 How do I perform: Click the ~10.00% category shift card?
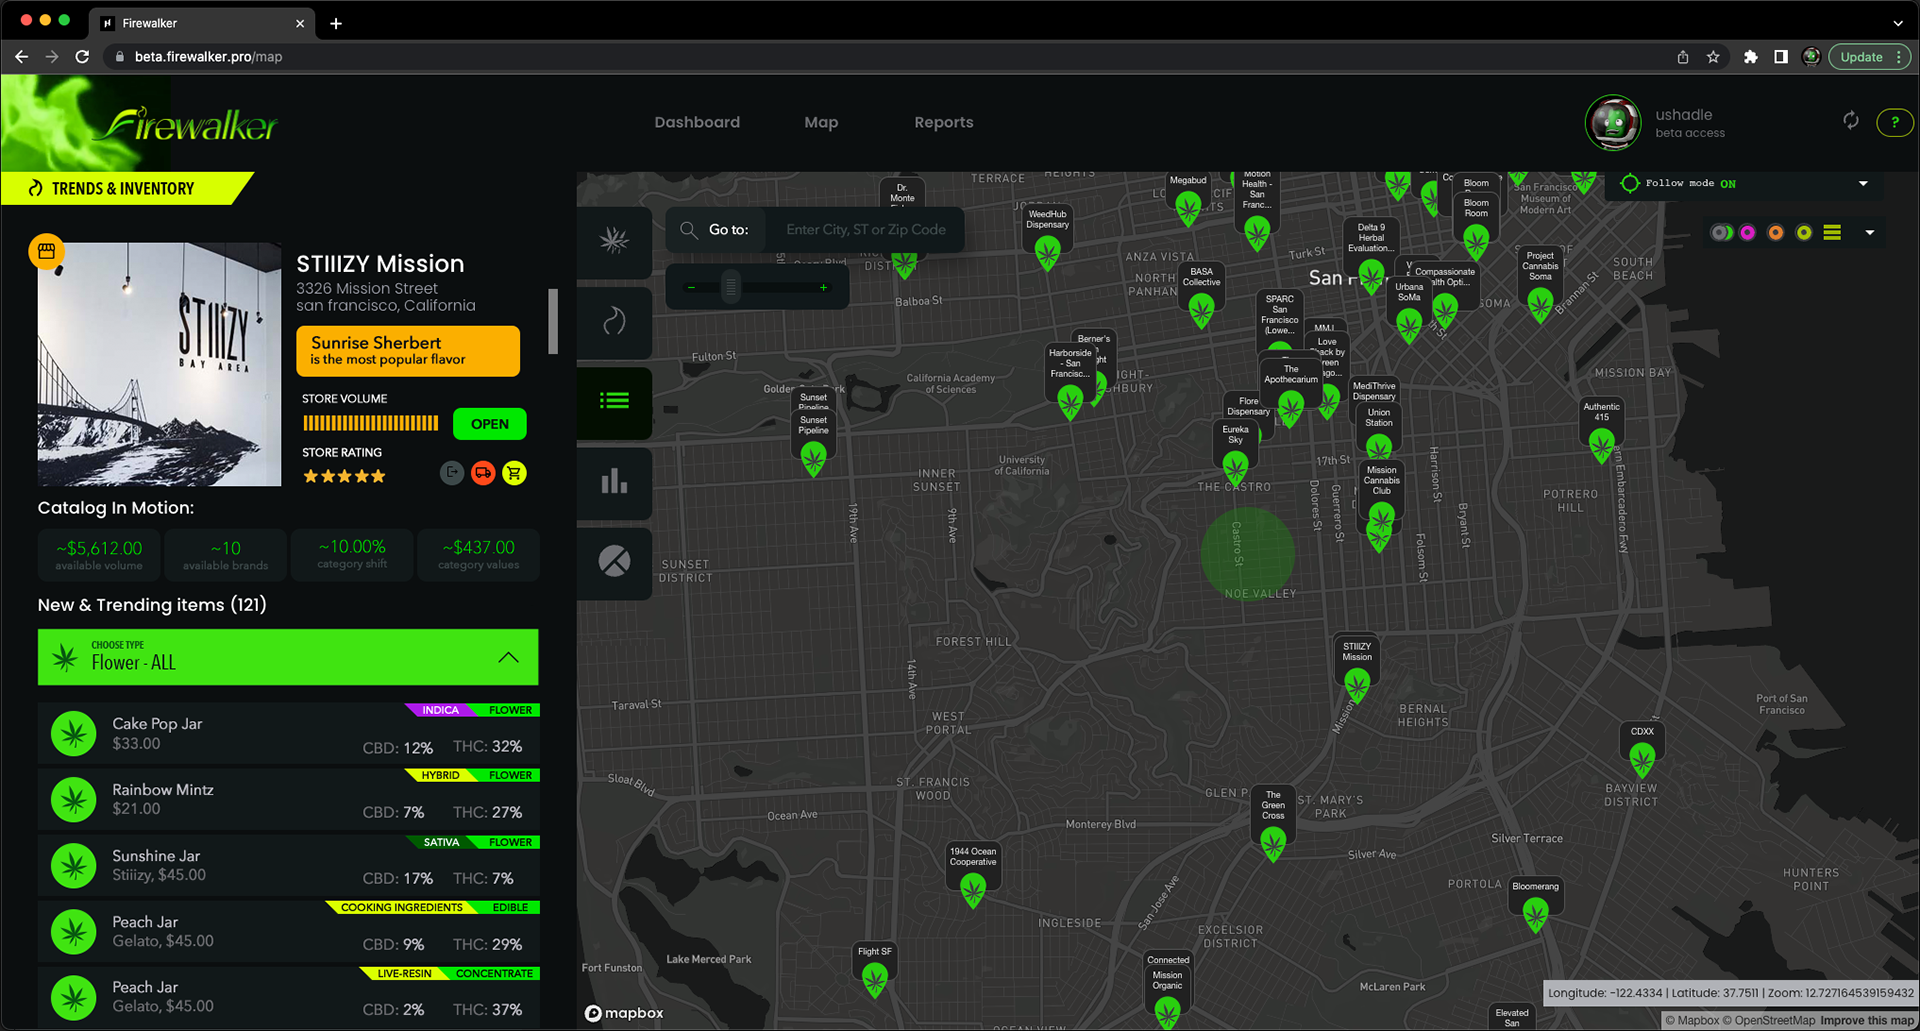pos(352,555)
